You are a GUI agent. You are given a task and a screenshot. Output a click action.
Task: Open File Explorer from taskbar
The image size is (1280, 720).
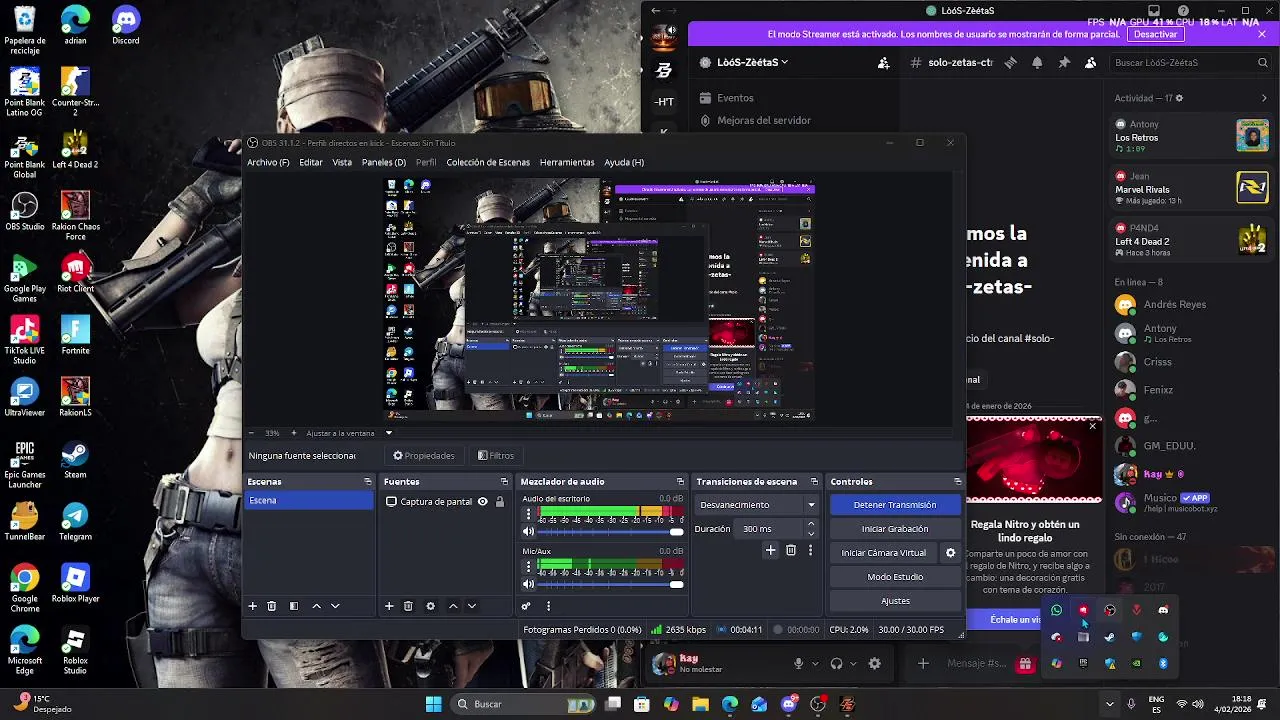pyautogui.click(x=700, y=704)
